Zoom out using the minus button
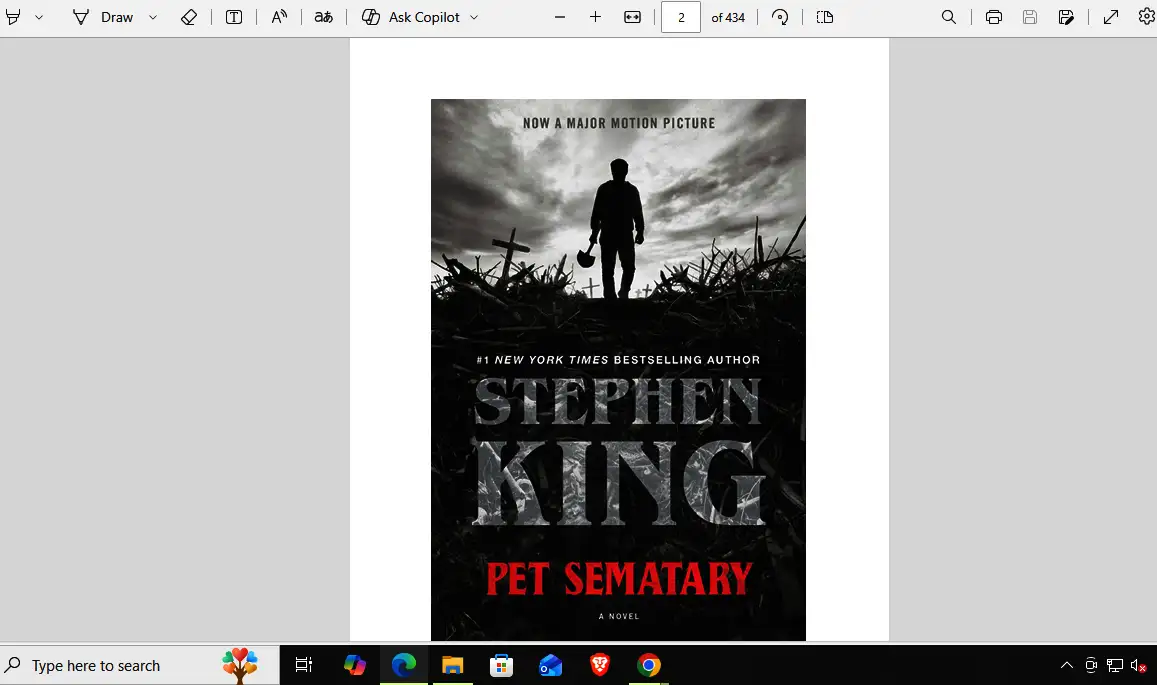The image size is (1157, 685). 560,17
